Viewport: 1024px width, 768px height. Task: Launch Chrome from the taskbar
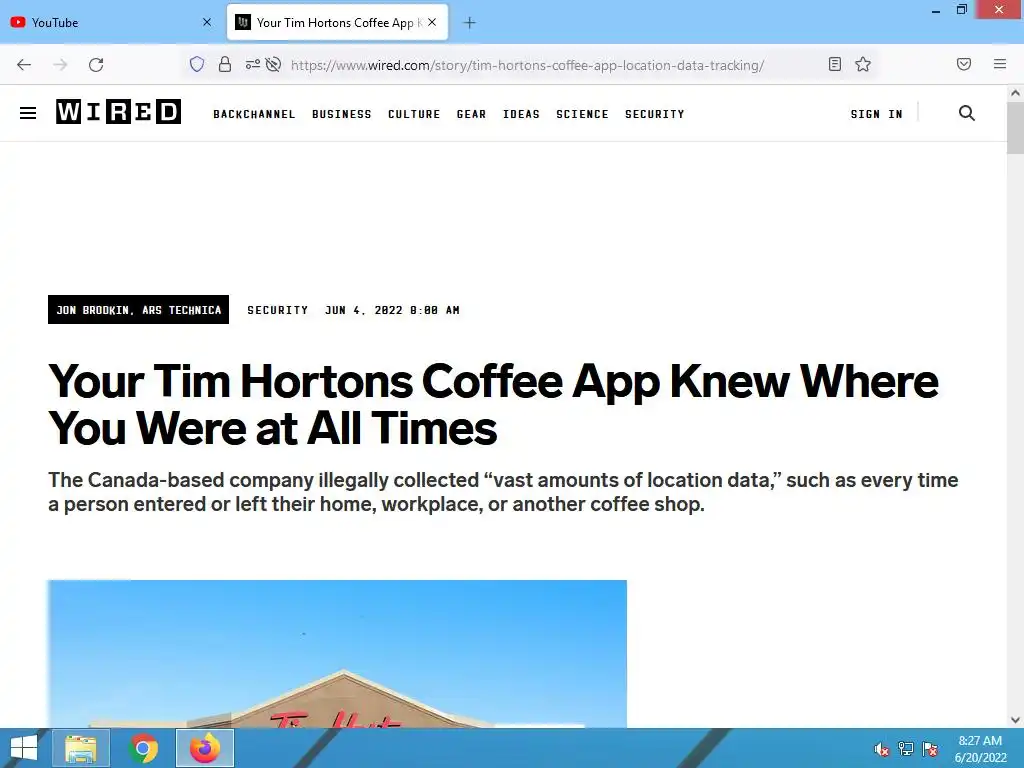(x=143, y=748)
